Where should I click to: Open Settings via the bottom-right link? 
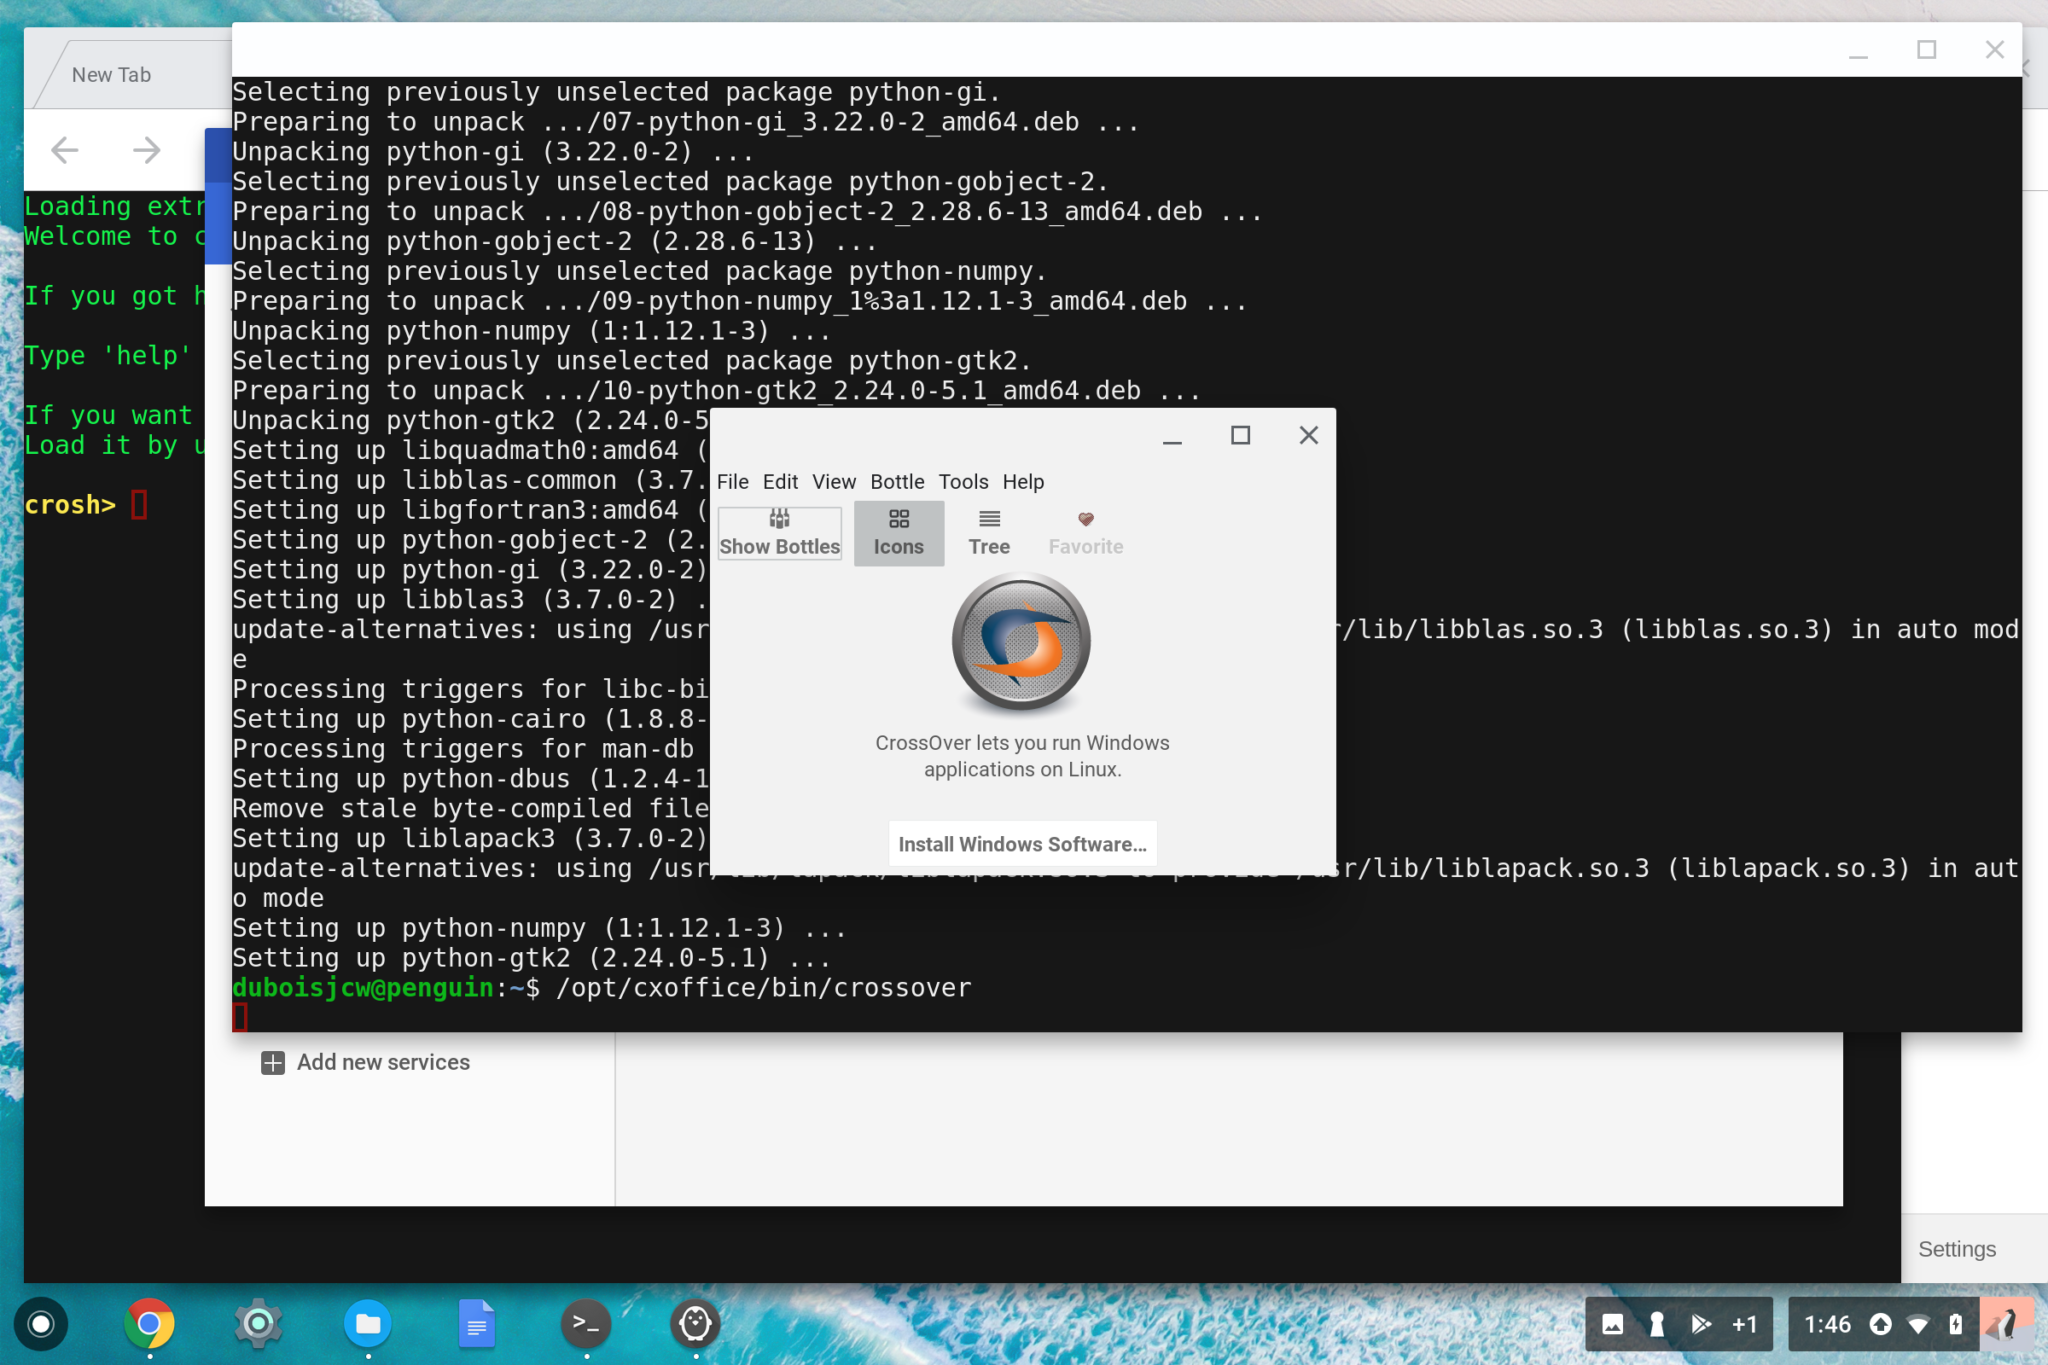pos(1956,1248)
